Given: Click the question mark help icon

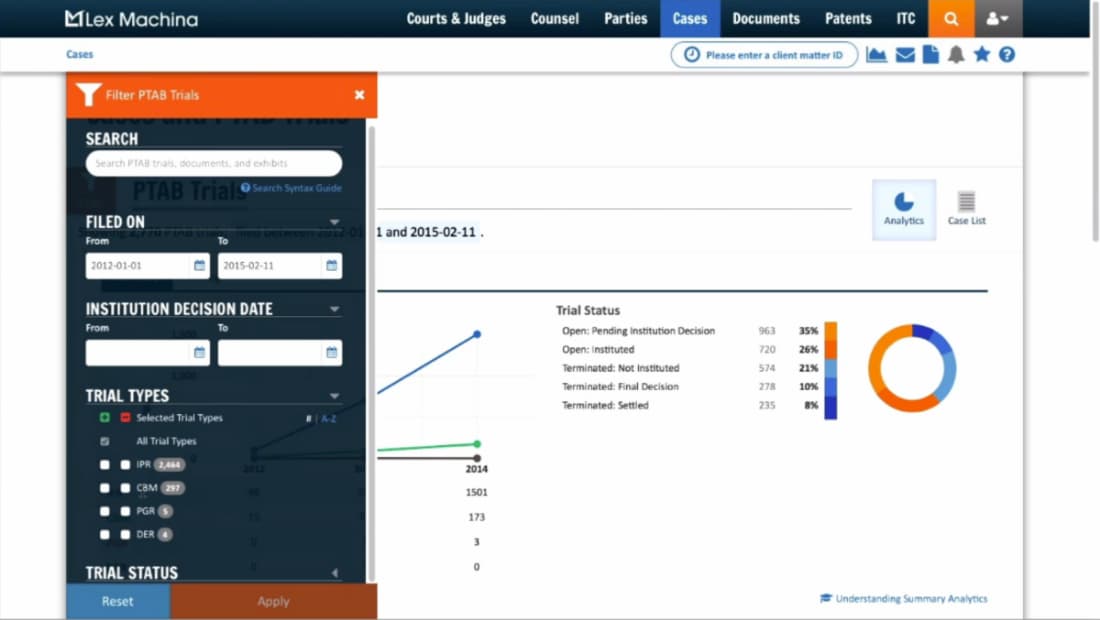Looking at the screenshot, I should click(x=1007, y=54).
